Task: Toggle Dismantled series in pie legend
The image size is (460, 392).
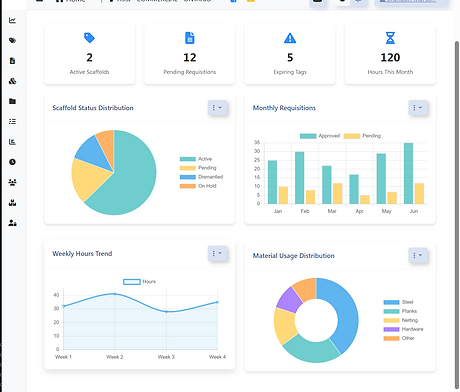Action: point(201,177)
